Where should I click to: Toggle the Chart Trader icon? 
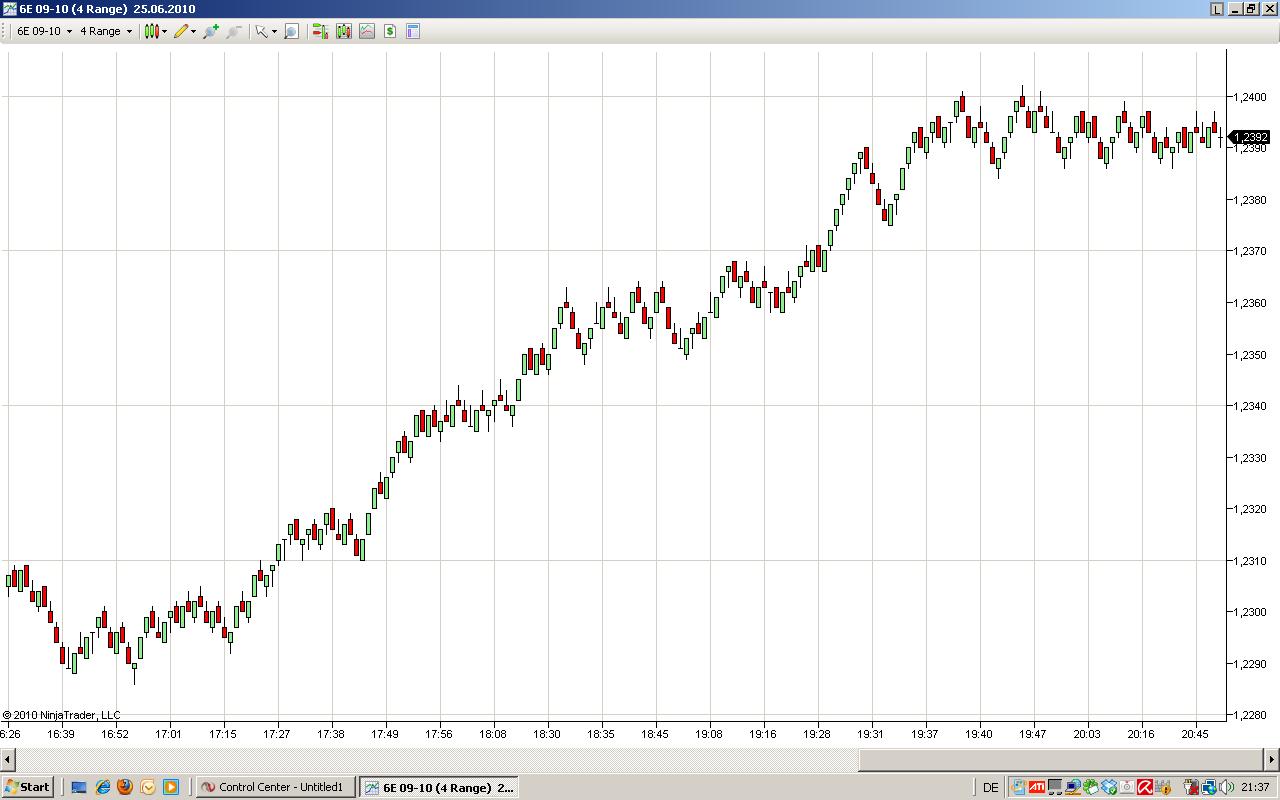click(320, 31)
